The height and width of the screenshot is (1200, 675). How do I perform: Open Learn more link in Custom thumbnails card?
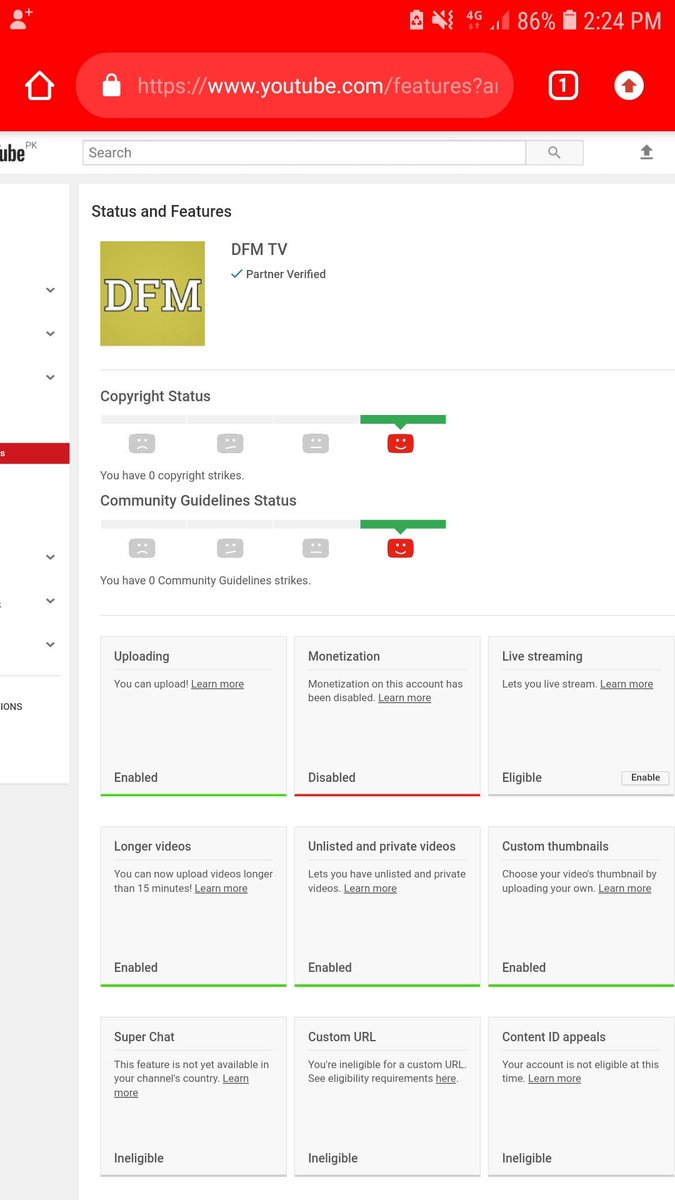(624, 888)
